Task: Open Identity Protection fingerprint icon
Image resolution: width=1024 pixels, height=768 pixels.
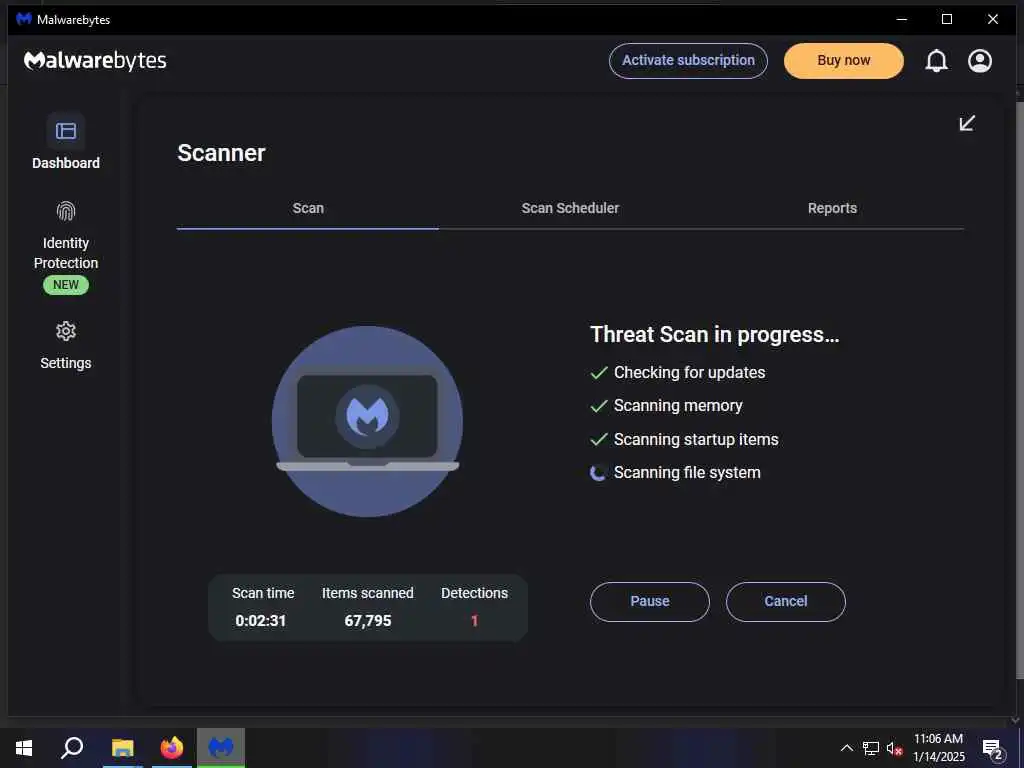Action: tap(66, 212)
